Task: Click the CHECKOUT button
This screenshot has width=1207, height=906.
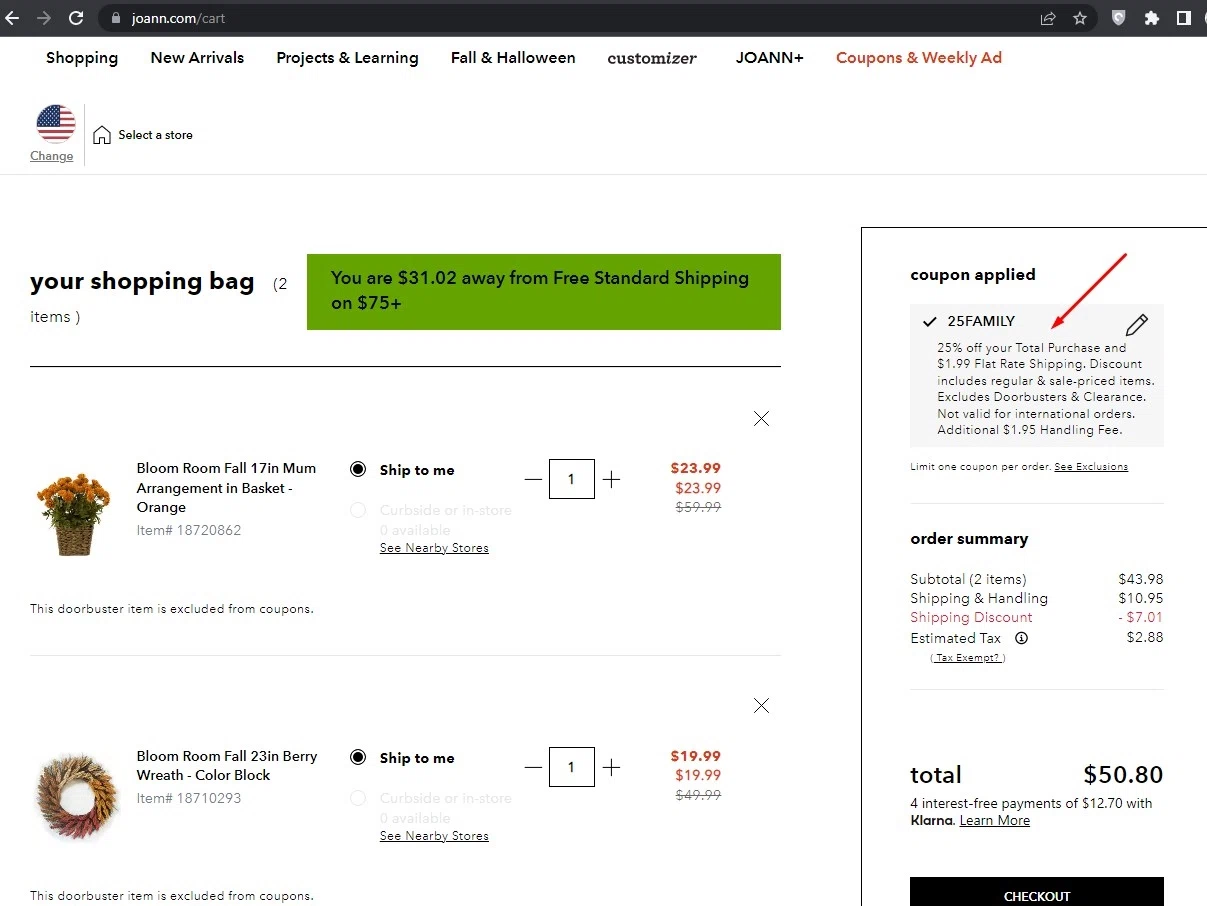Action: 1037,893
